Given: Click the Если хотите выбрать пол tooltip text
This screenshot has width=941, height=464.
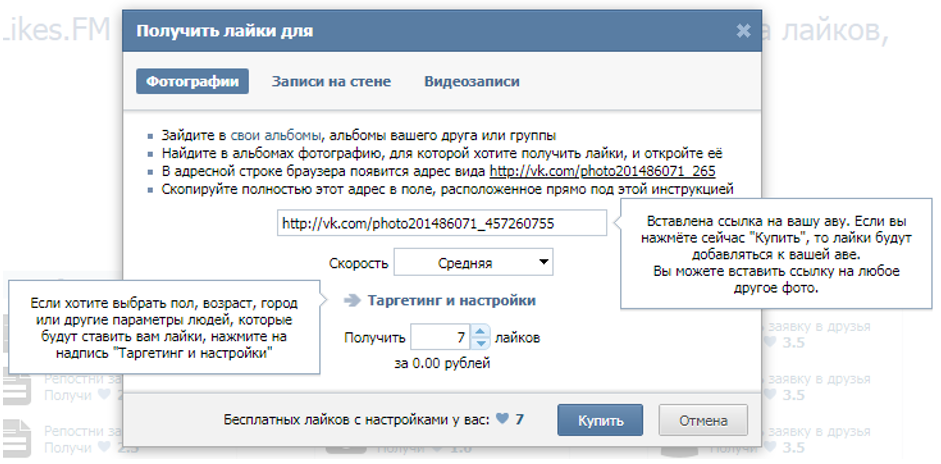Looking at the screenshot, I should 164,329.
